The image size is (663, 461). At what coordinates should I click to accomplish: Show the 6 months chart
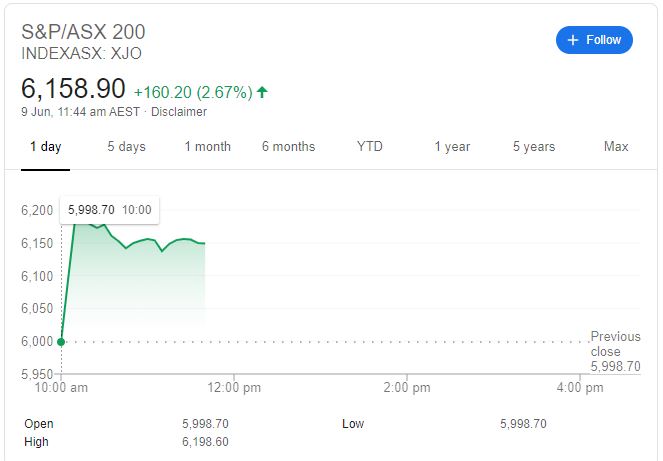[x=288, y=147]
